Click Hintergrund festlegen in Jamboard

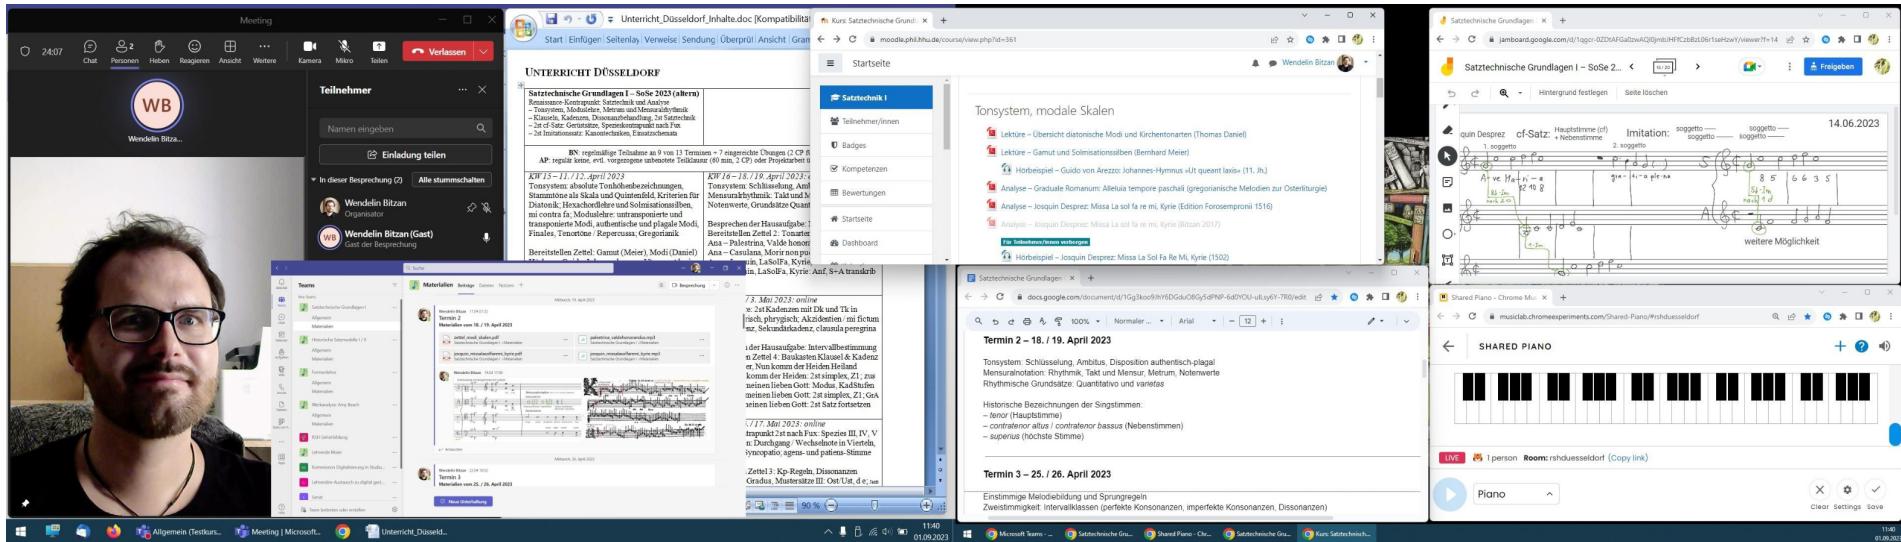coord(1573,92)
